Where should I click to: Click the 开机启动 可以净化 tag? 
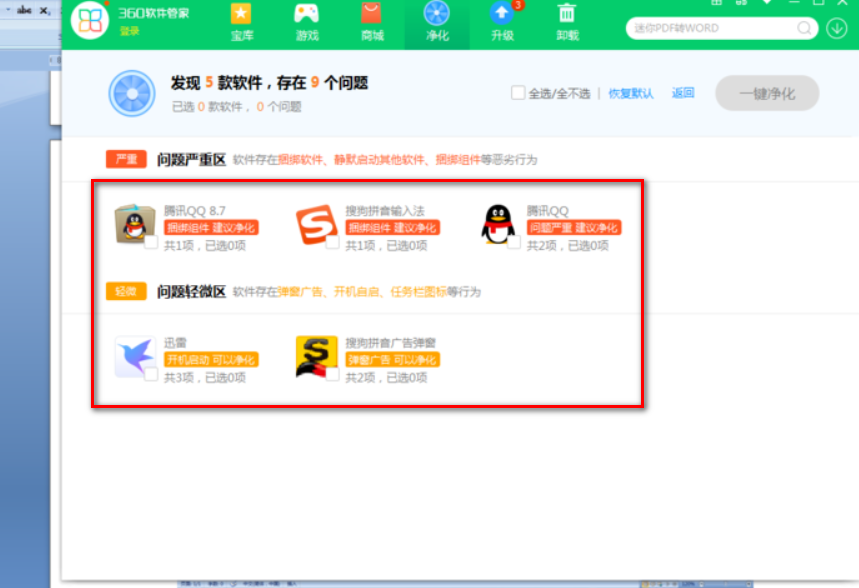click(x=211, y=359)
